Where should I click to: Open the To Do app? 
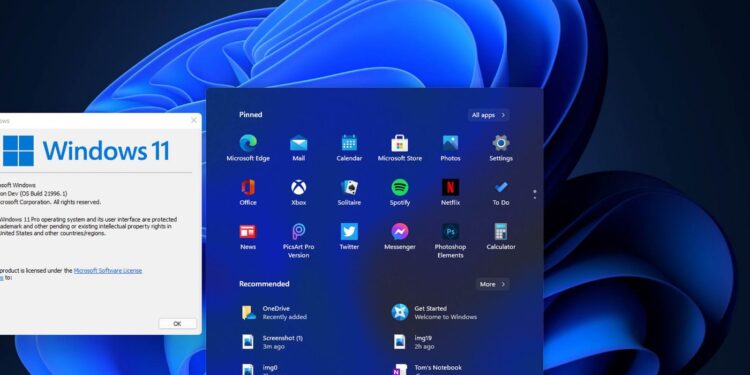[x=501, y=192]
